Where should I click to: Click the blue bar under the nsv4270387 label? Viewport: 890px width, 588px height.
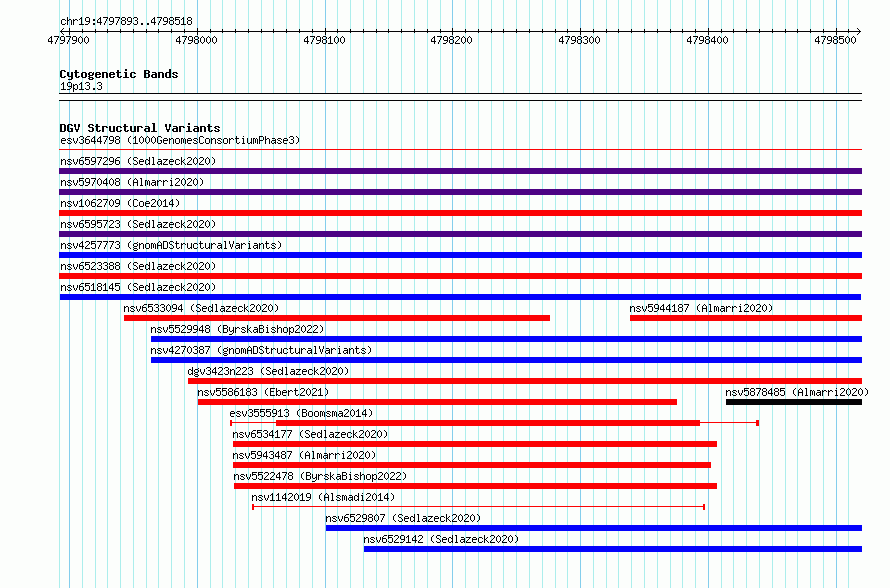tap(506, 360)
